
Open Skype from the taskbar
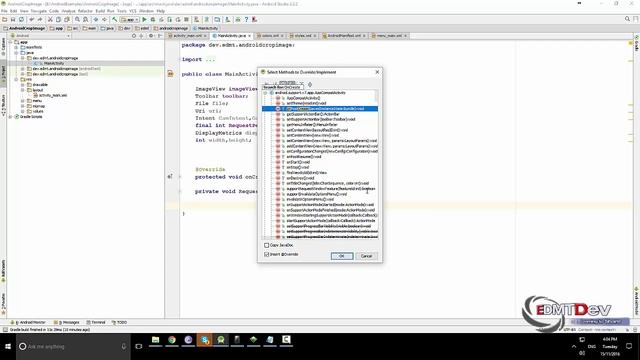(x=204, y=340)
